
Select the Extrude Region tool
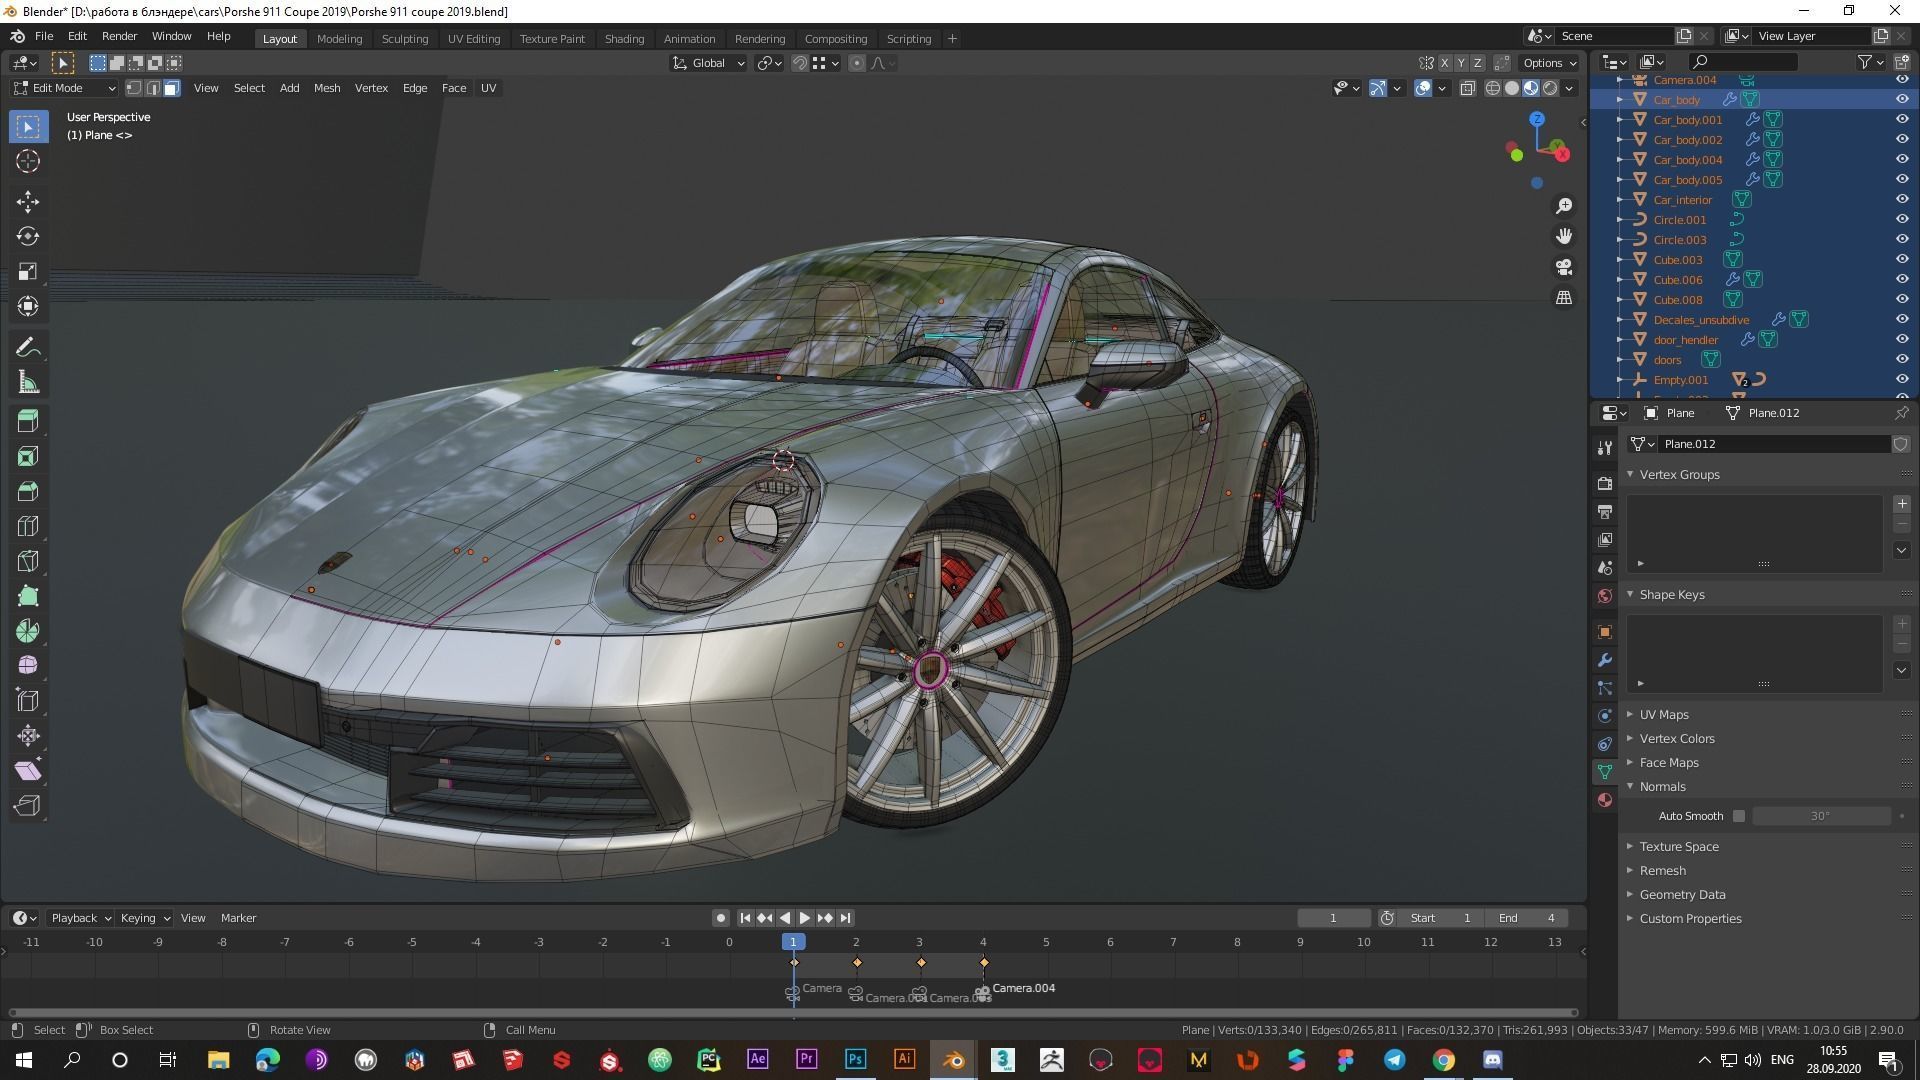point(28,421)
